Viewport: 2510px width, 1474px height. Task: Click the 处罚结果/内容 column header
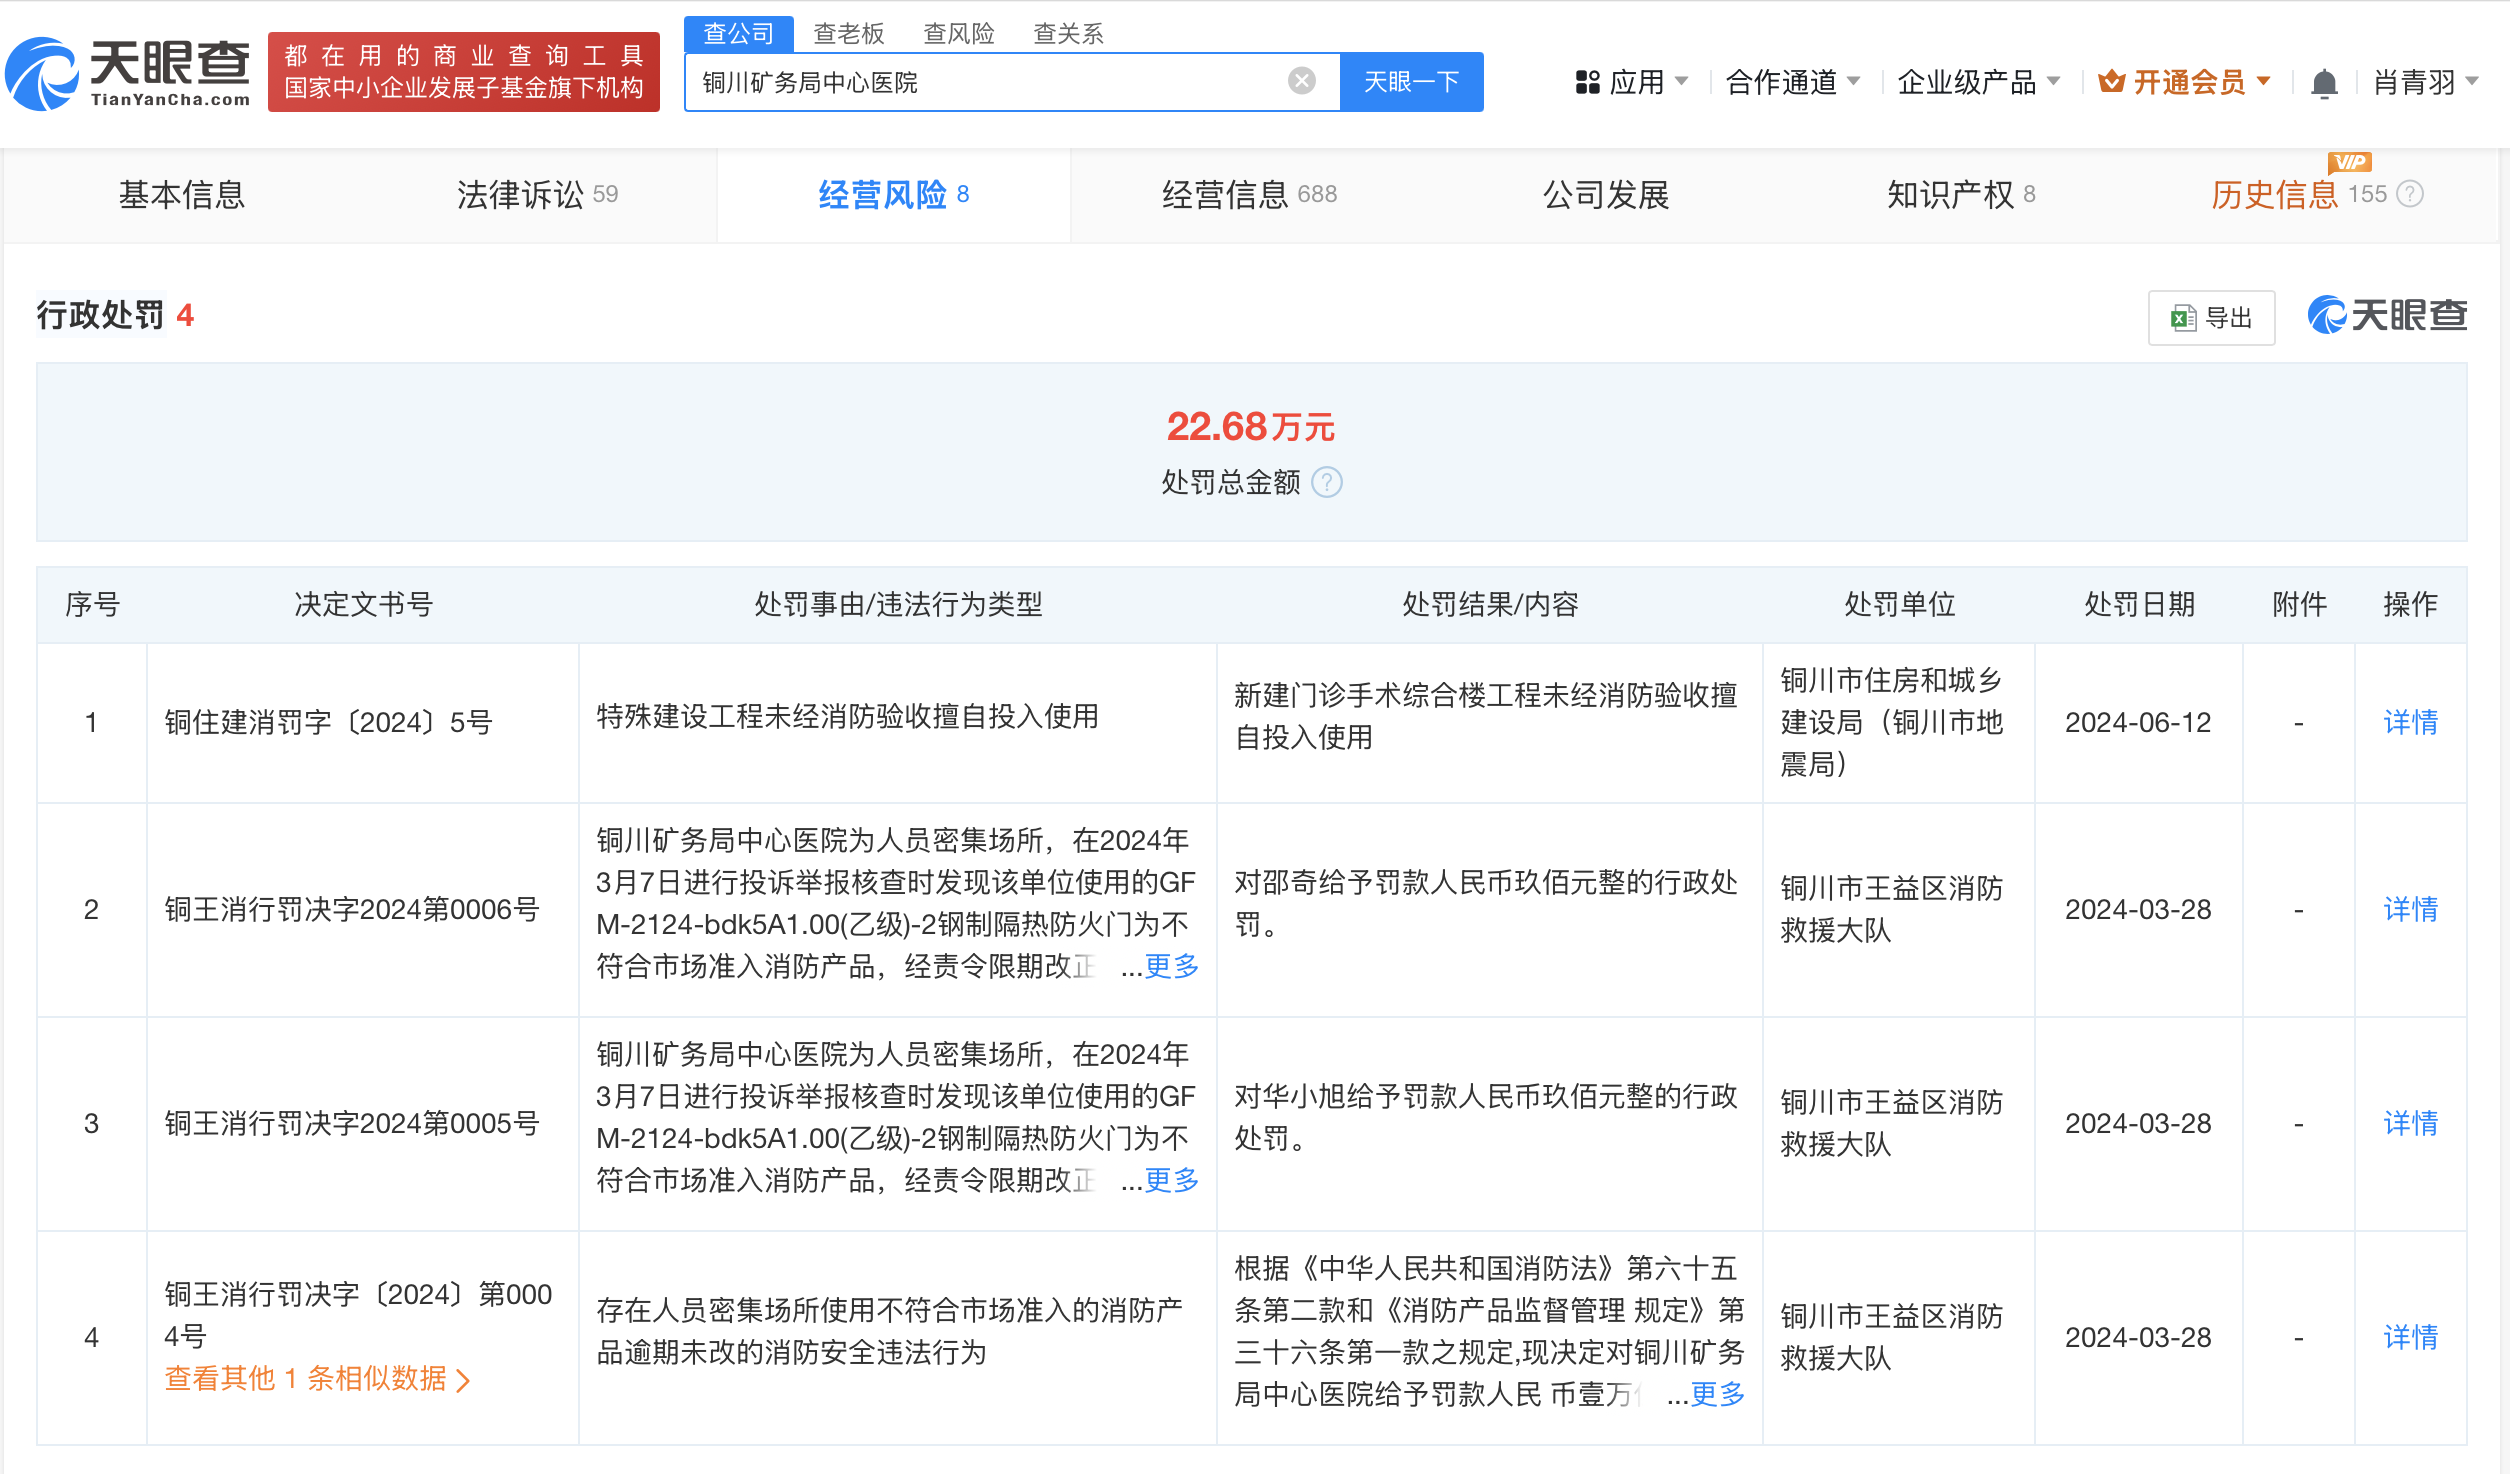[x=1490, y=604]
